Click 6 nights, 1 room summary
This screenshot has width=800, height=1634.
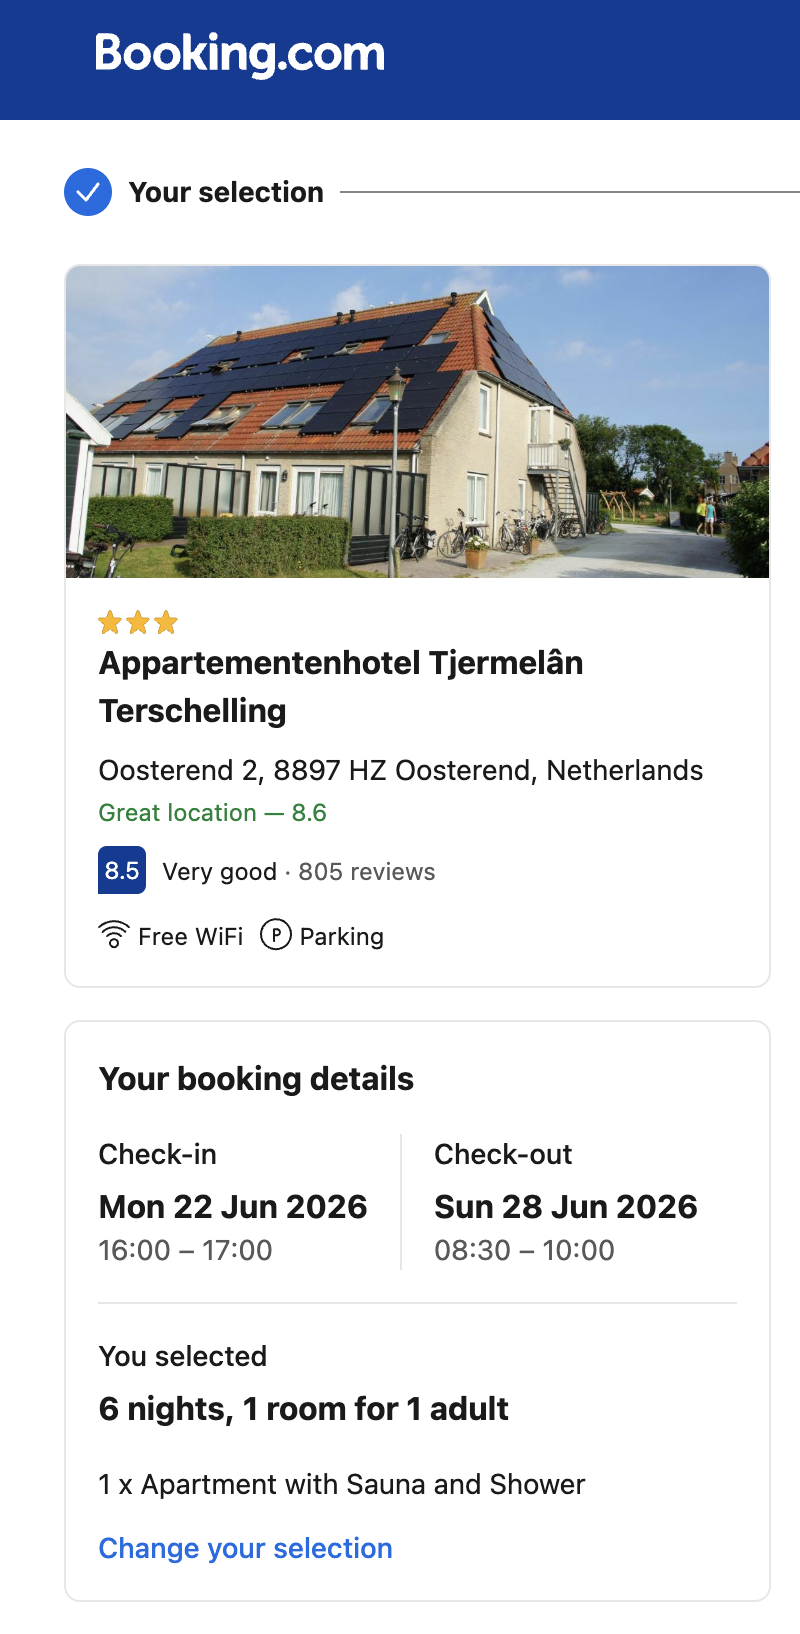click(303, 1409)
